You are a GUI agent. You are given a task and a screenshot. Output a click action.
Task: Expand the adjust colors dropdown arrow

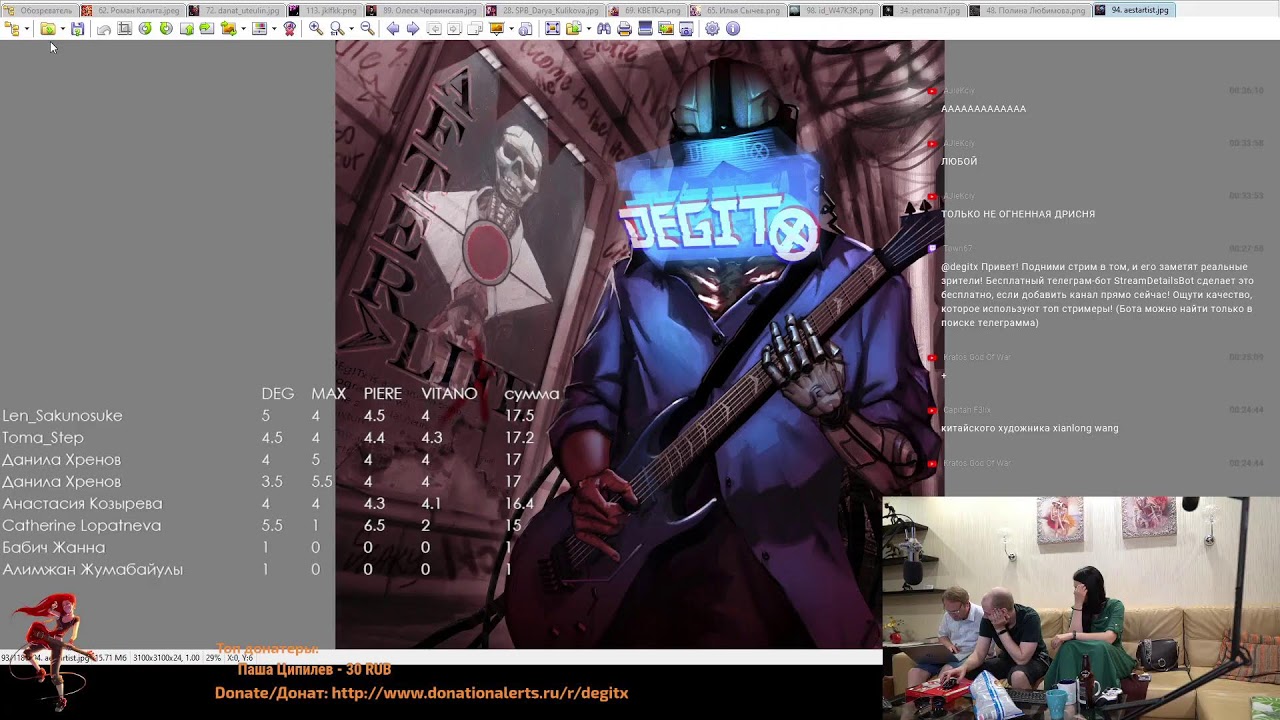coord(274,29)
